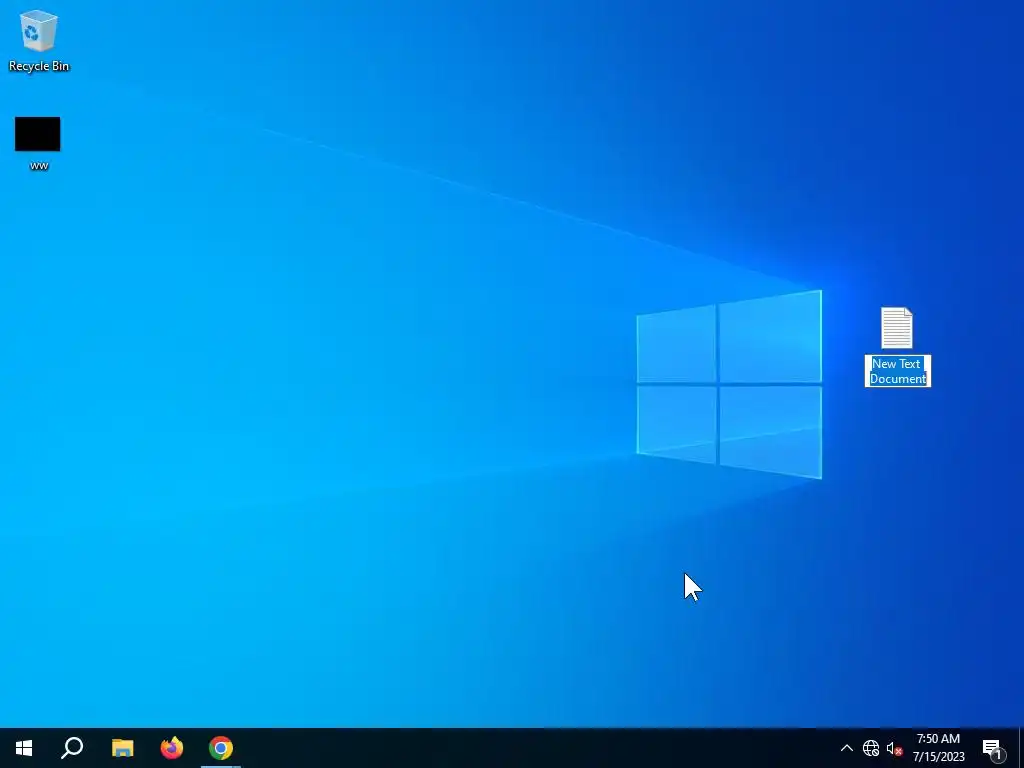Click the muted volume tray icon
1024x768 pixels.
pyautogui.click(x=893, y=748)
